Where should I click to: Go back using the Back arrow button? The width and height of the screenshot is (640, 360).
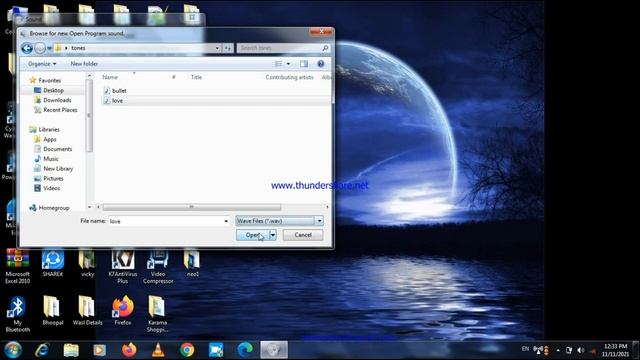click(x=27, y=48)
